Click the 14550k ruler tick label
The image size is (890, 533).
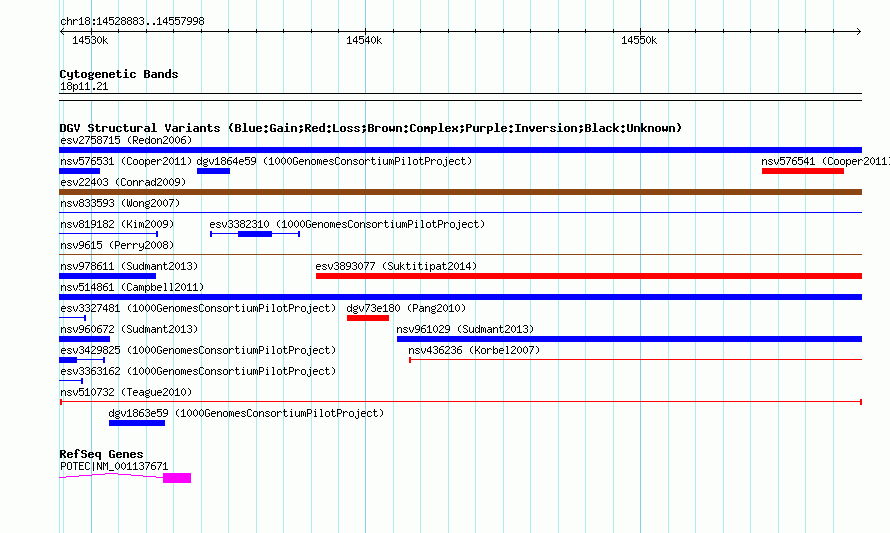click(x=639, y=40)
